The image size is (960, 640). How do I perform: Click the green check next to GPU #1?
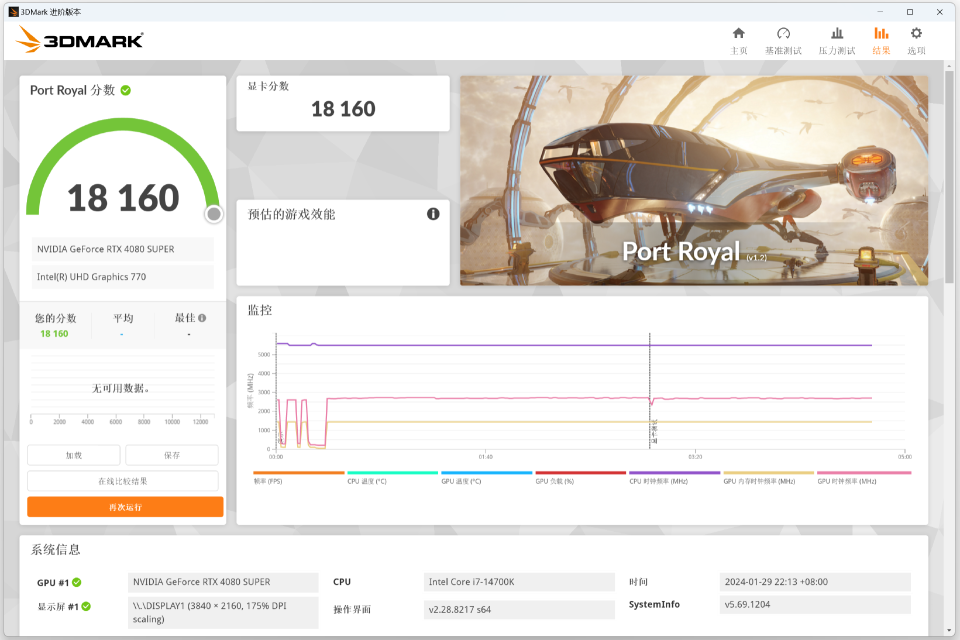pos(77,582)
